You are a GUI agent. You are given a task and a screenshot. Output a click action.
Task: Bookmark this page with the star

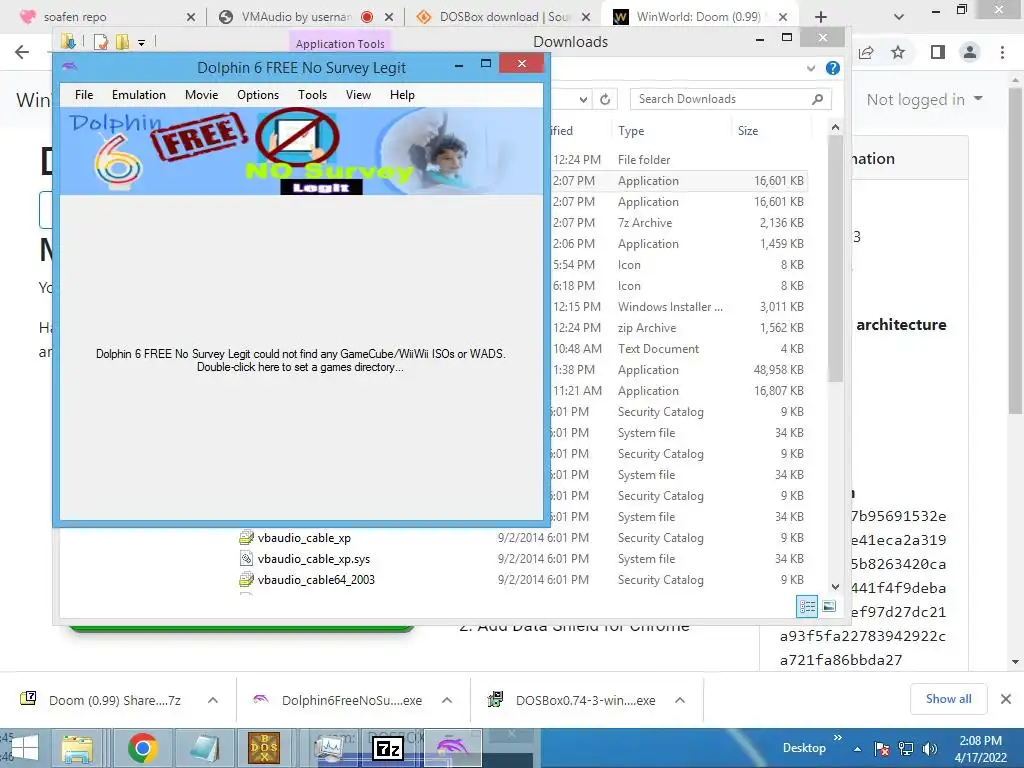(898, 52)
